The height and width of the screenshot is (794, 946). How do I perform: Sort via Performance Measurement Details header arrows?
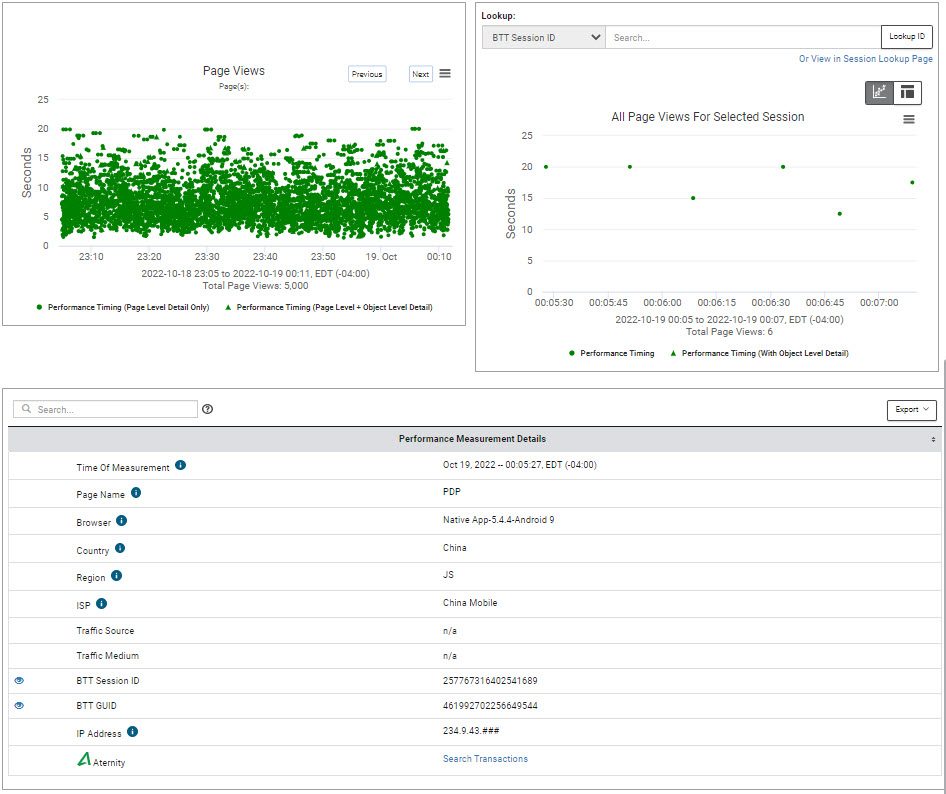933,439
